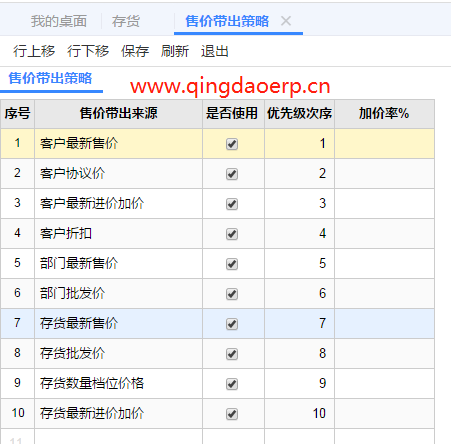Disable 是否使用 for 客户折扣
451x444 pixels.
tap(232, 234)
